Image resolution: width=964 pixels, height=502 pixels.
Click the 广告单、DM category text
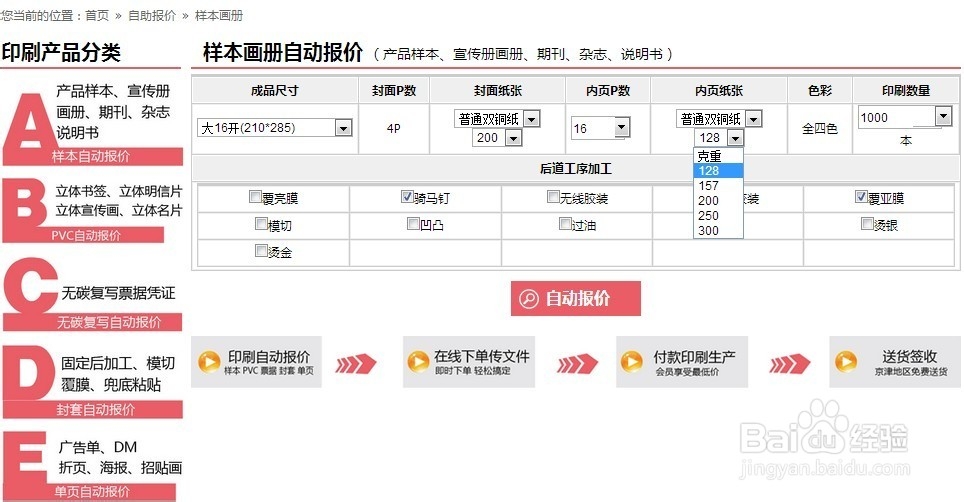pyautogui.click(x=98, y=447)
